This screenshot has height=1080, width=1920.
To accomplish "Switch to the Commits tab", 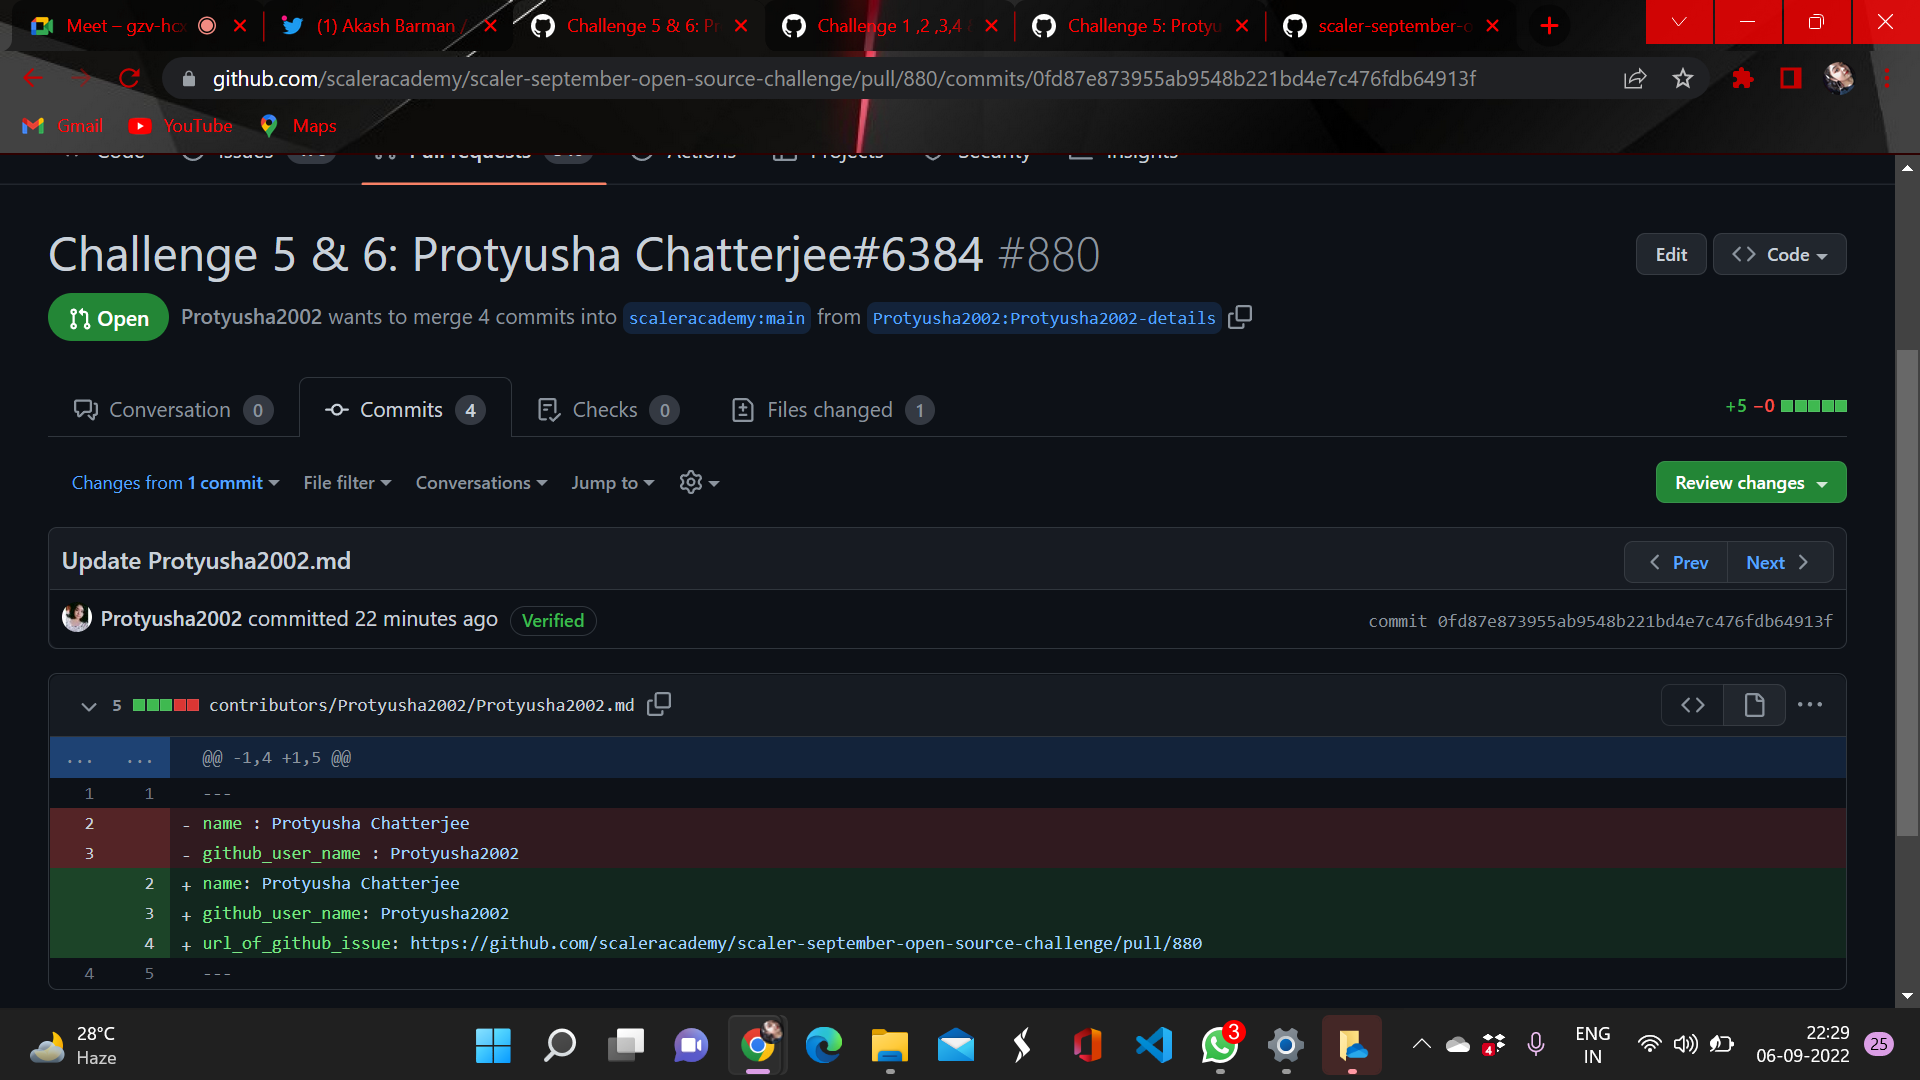I will (x=401, y=409).
